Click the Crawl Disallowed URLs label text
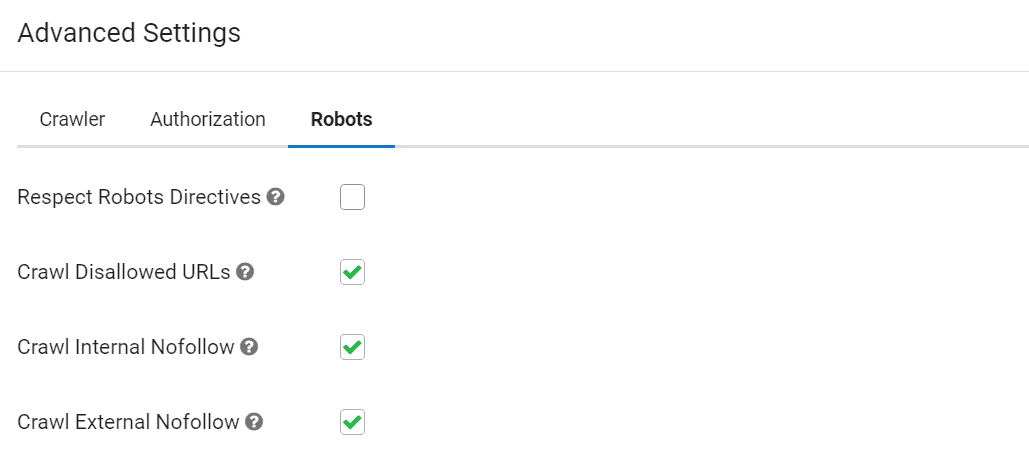This screenshot has width=1029, height=449. pos(124,272)
